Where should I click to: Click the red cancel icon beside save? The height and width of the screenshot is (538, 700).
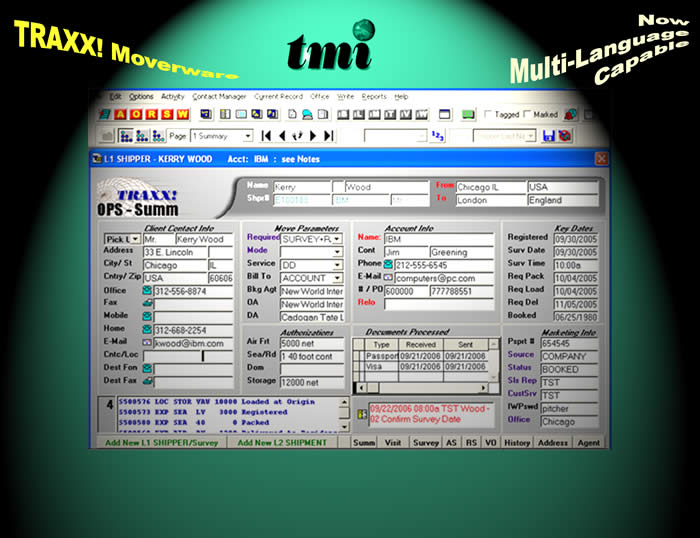[x=564, y=136]
